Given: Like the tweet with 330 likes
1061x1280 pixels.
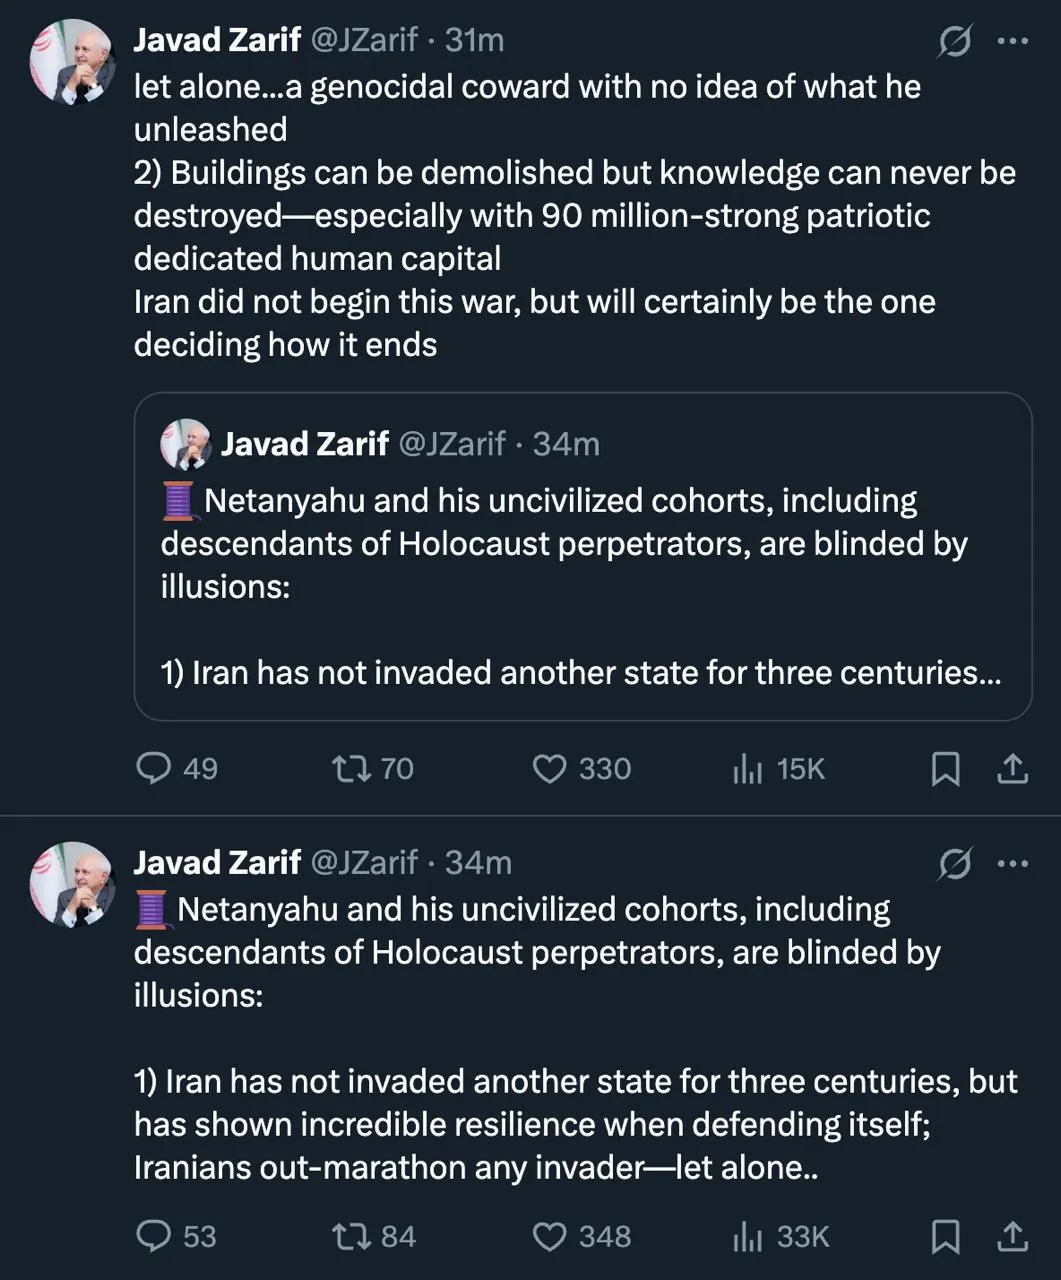Looking at the screenshot, I should point(549,768).
